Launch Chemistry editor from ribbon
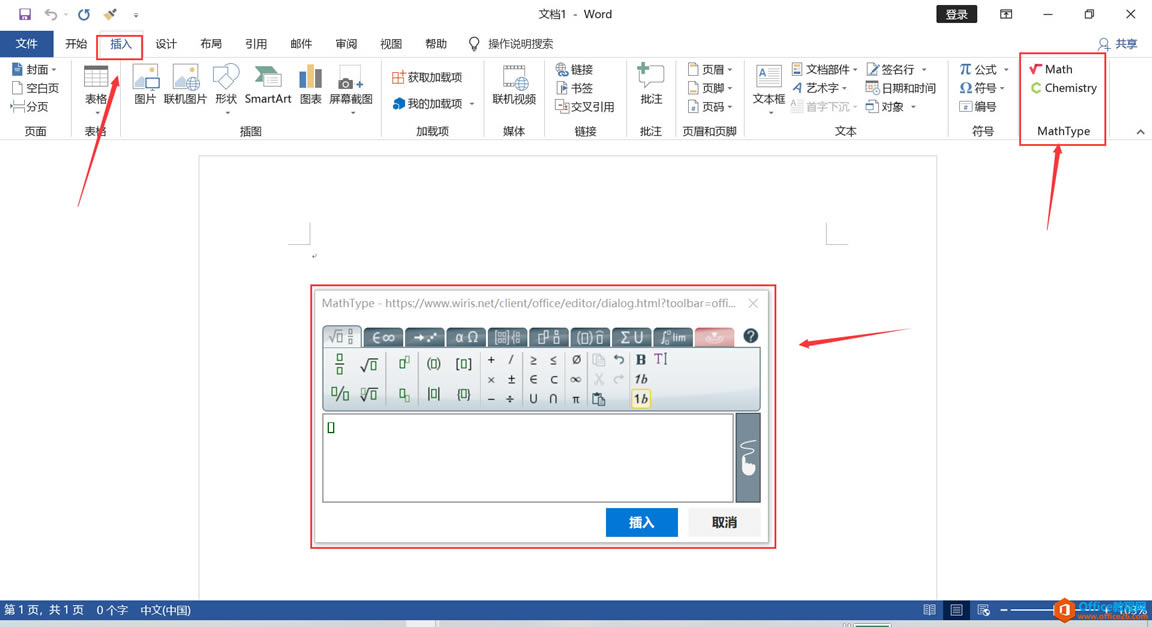 click(x=1063, y=88)
